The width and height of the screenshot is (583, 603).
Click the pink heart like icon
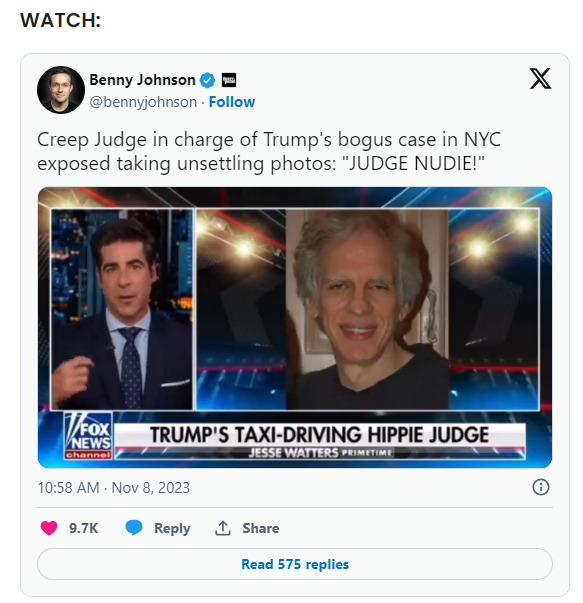point(49,528)
